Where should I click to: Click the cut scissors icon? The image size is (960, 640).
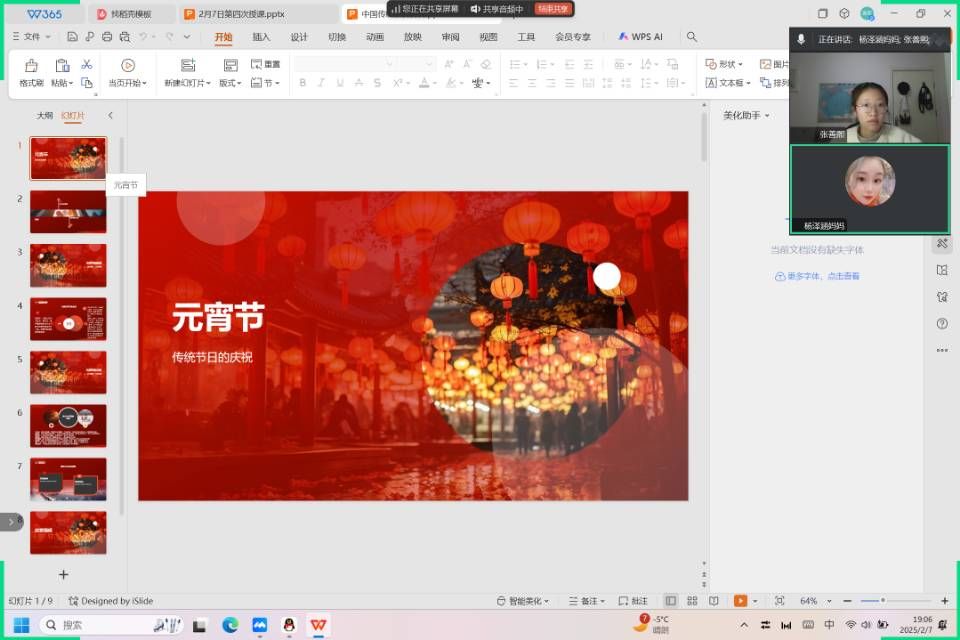87,64
